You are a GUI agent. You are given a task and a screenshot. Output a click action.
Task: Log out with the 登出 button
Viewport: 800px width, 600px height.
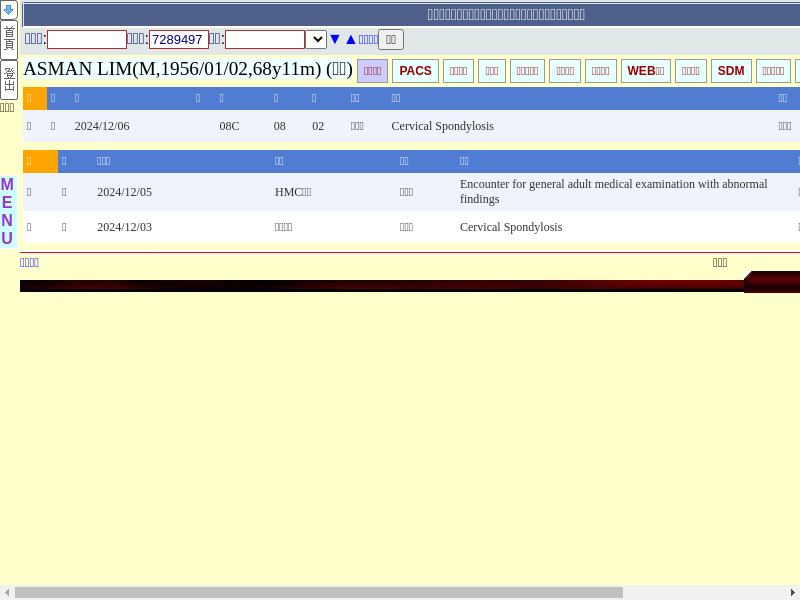coord(9,80)
